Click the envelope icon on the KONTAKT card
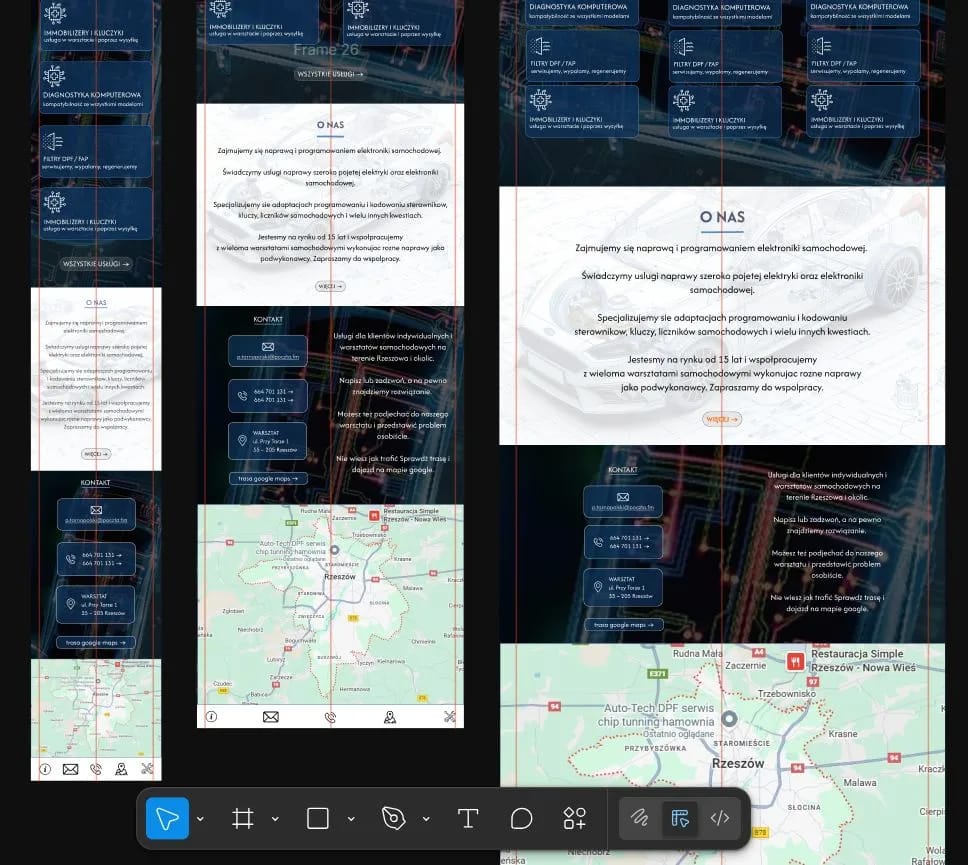This screenshot has height=865, width=968. point(268,349)
